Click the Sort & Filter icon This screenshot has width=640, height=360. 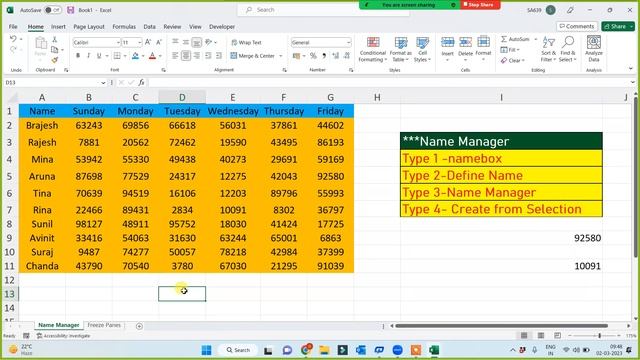tap(549, 42)
